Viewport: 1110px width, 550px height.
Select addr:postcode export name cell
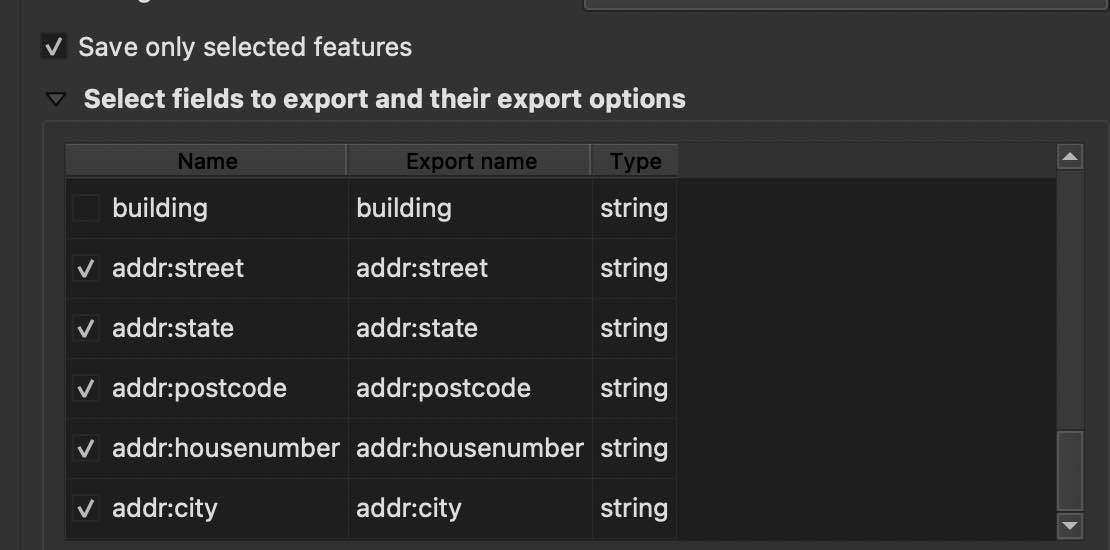coord(470,389)
